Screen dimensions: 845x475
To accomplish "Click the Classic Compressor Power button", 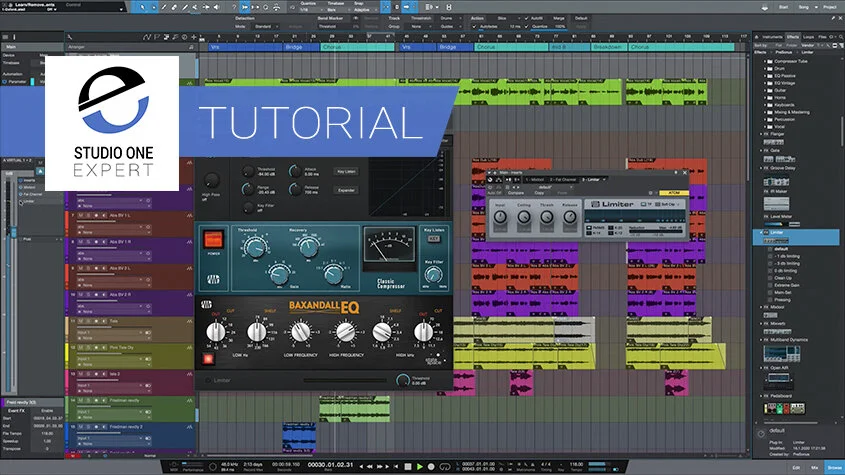I will (x=213, y=239).
